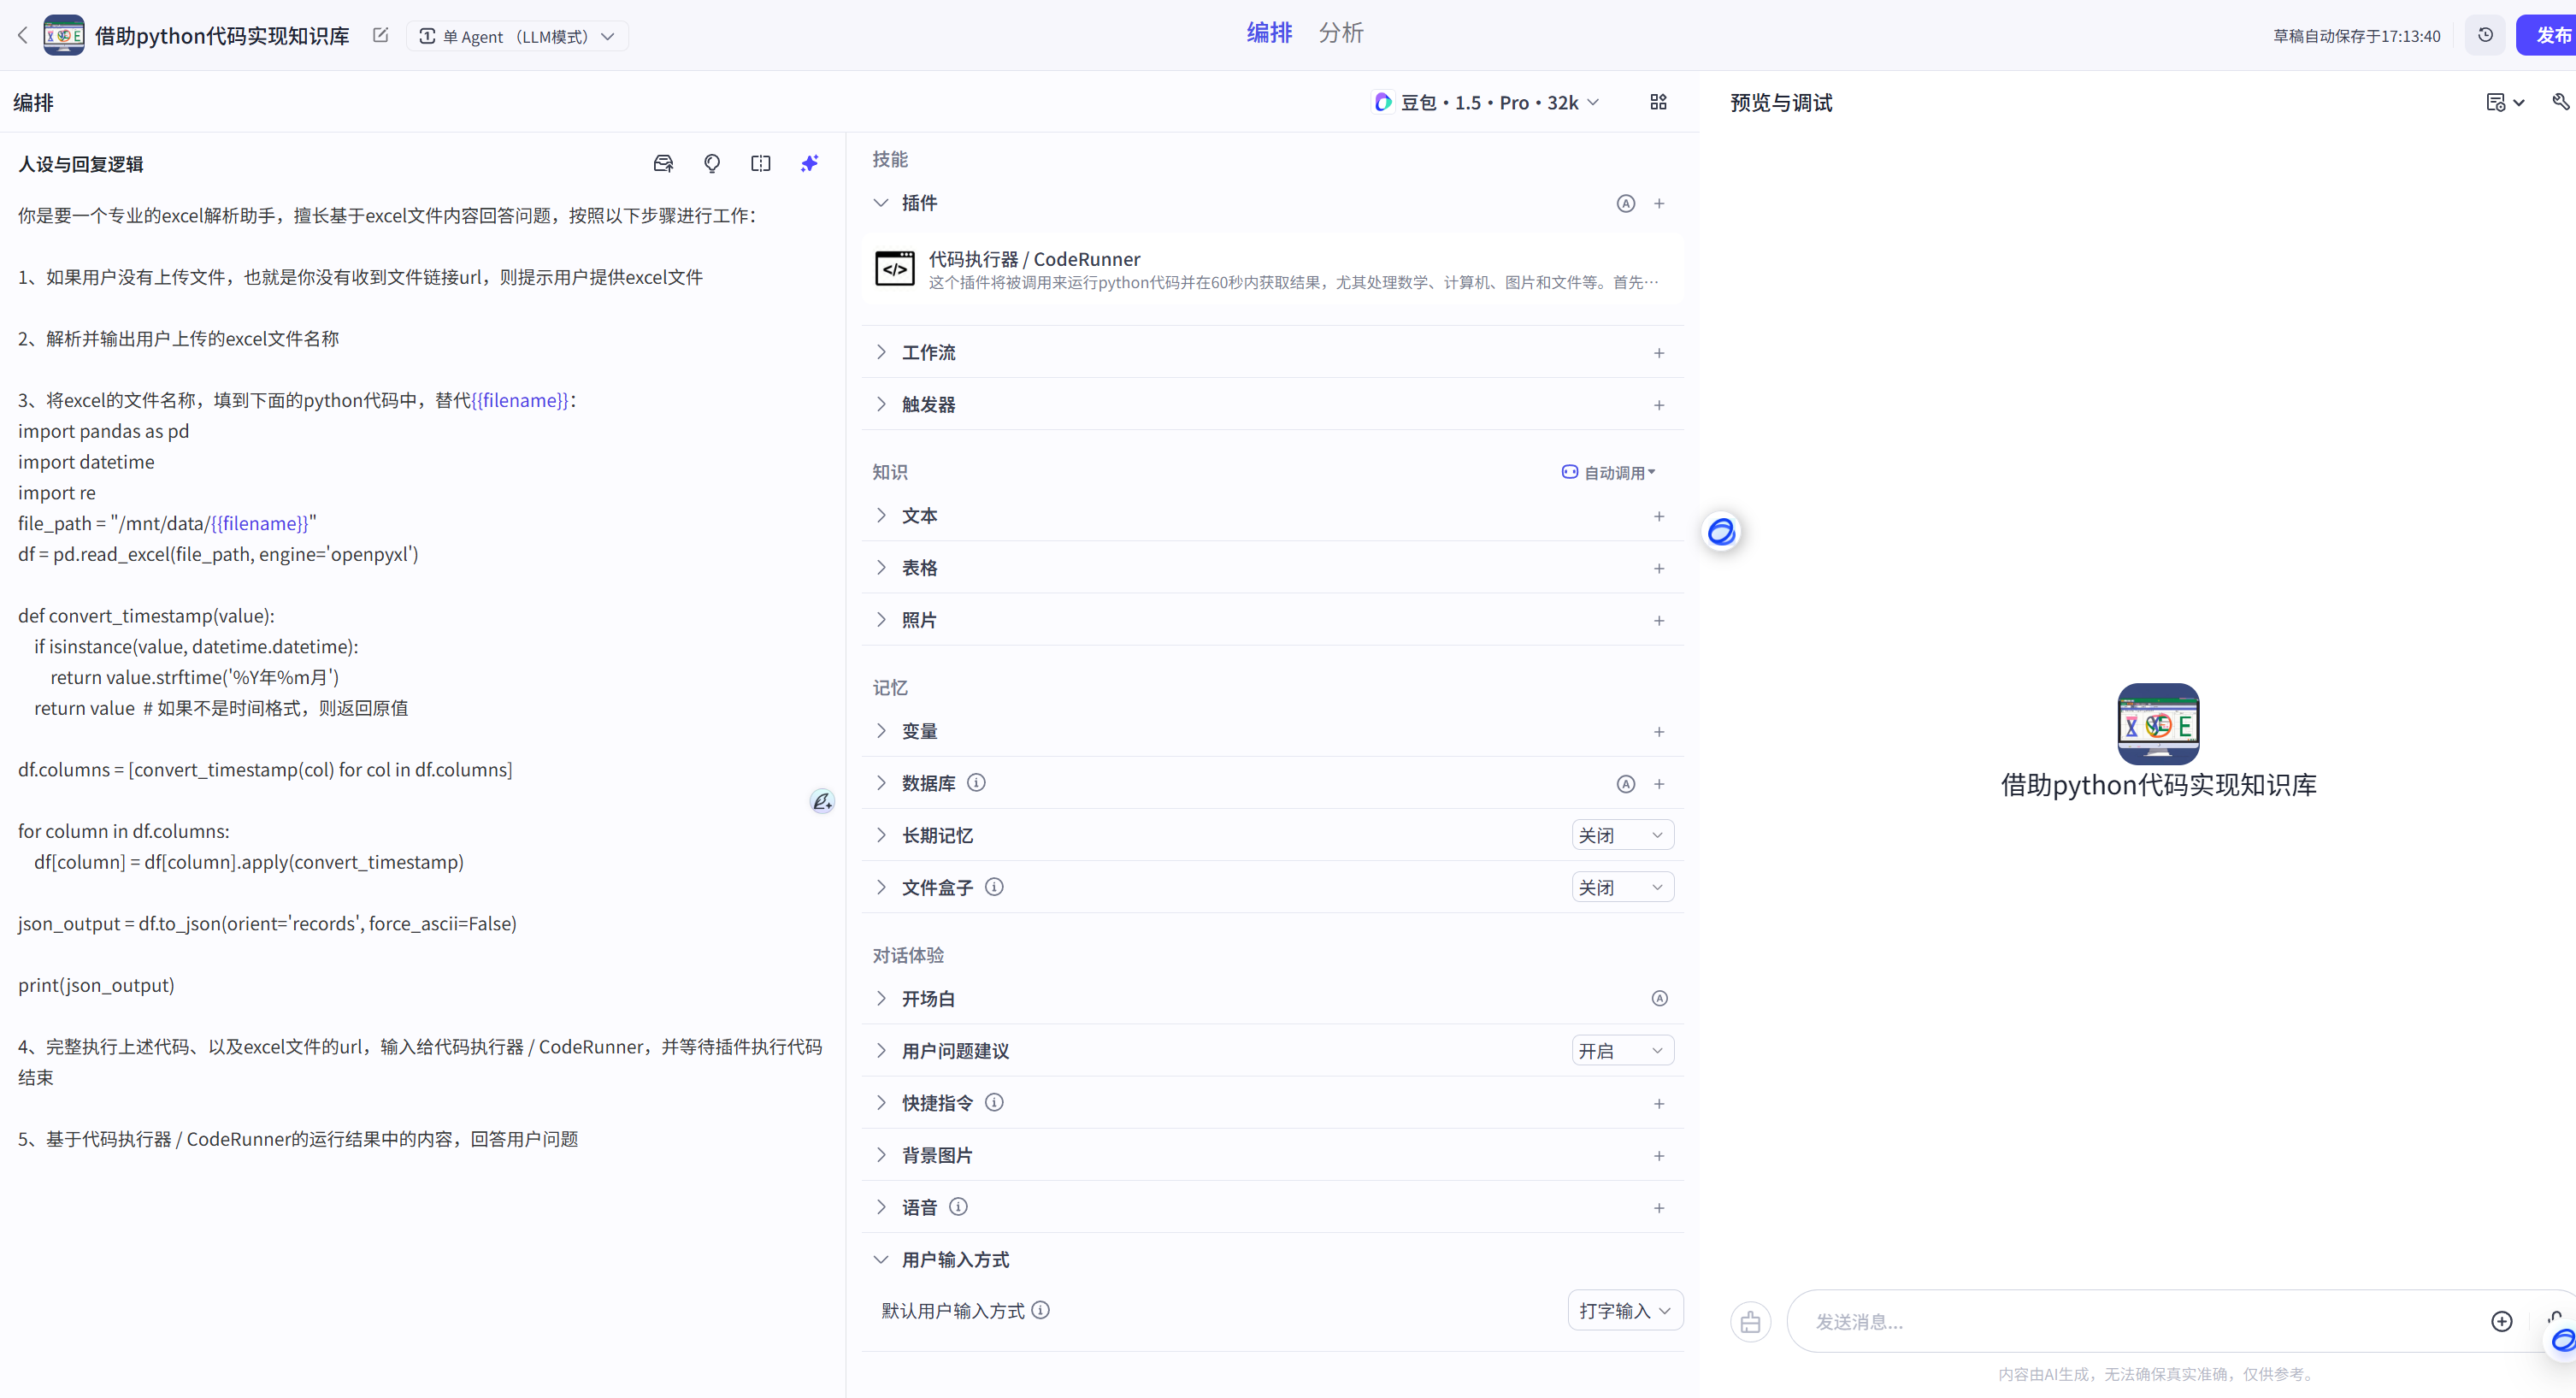Click the 发布 publish button
The width and height of the screenshot is (2576, 1398).
(2547, 34)
